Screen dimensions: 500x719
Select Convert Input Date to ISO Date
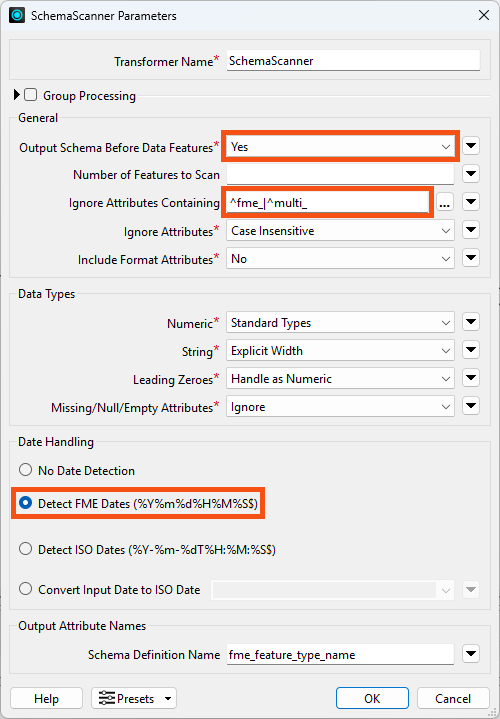[26, 589]
